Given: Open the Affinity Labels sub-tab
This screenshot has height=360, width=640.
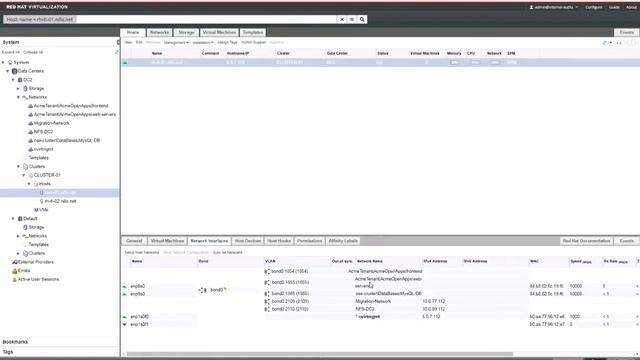Looking at the screenshot, I should (343, 241).
